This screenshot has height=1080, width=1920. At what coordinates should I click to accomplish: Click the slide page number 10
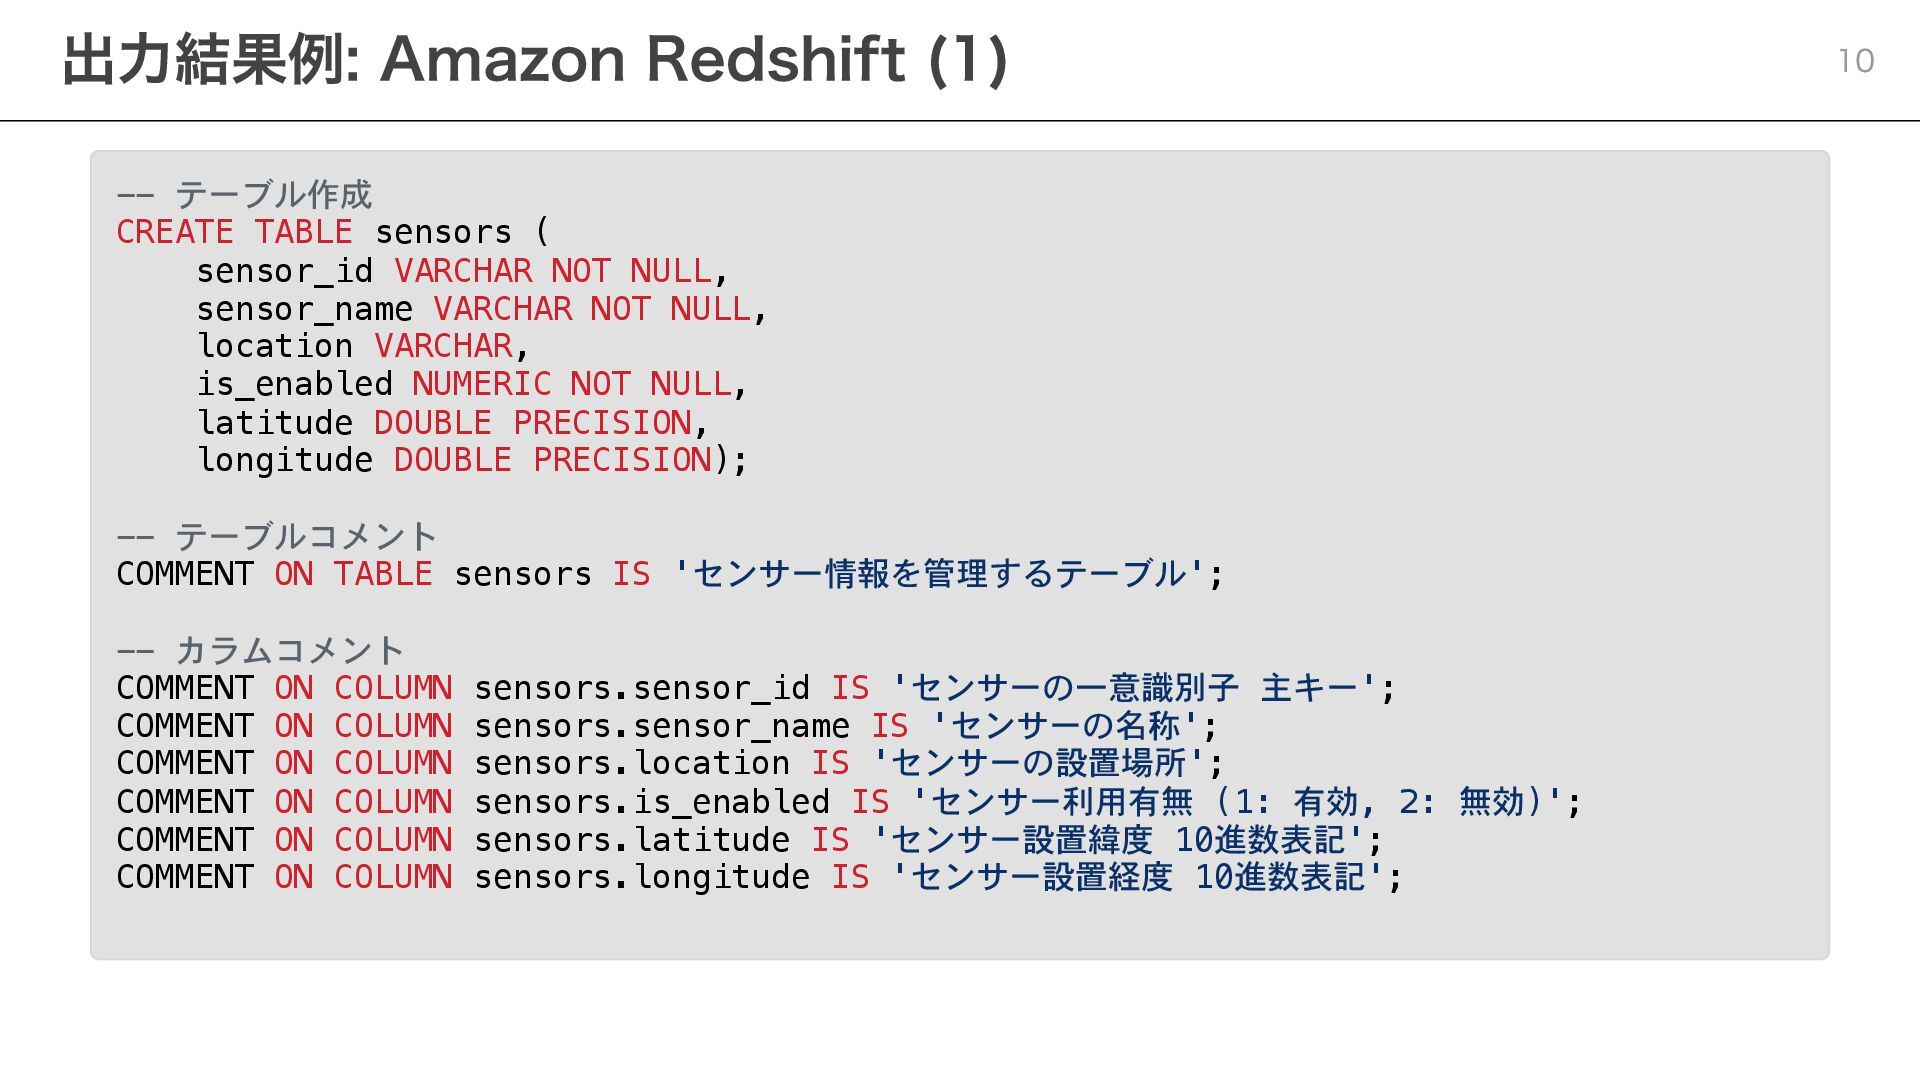pos(1855,61)
